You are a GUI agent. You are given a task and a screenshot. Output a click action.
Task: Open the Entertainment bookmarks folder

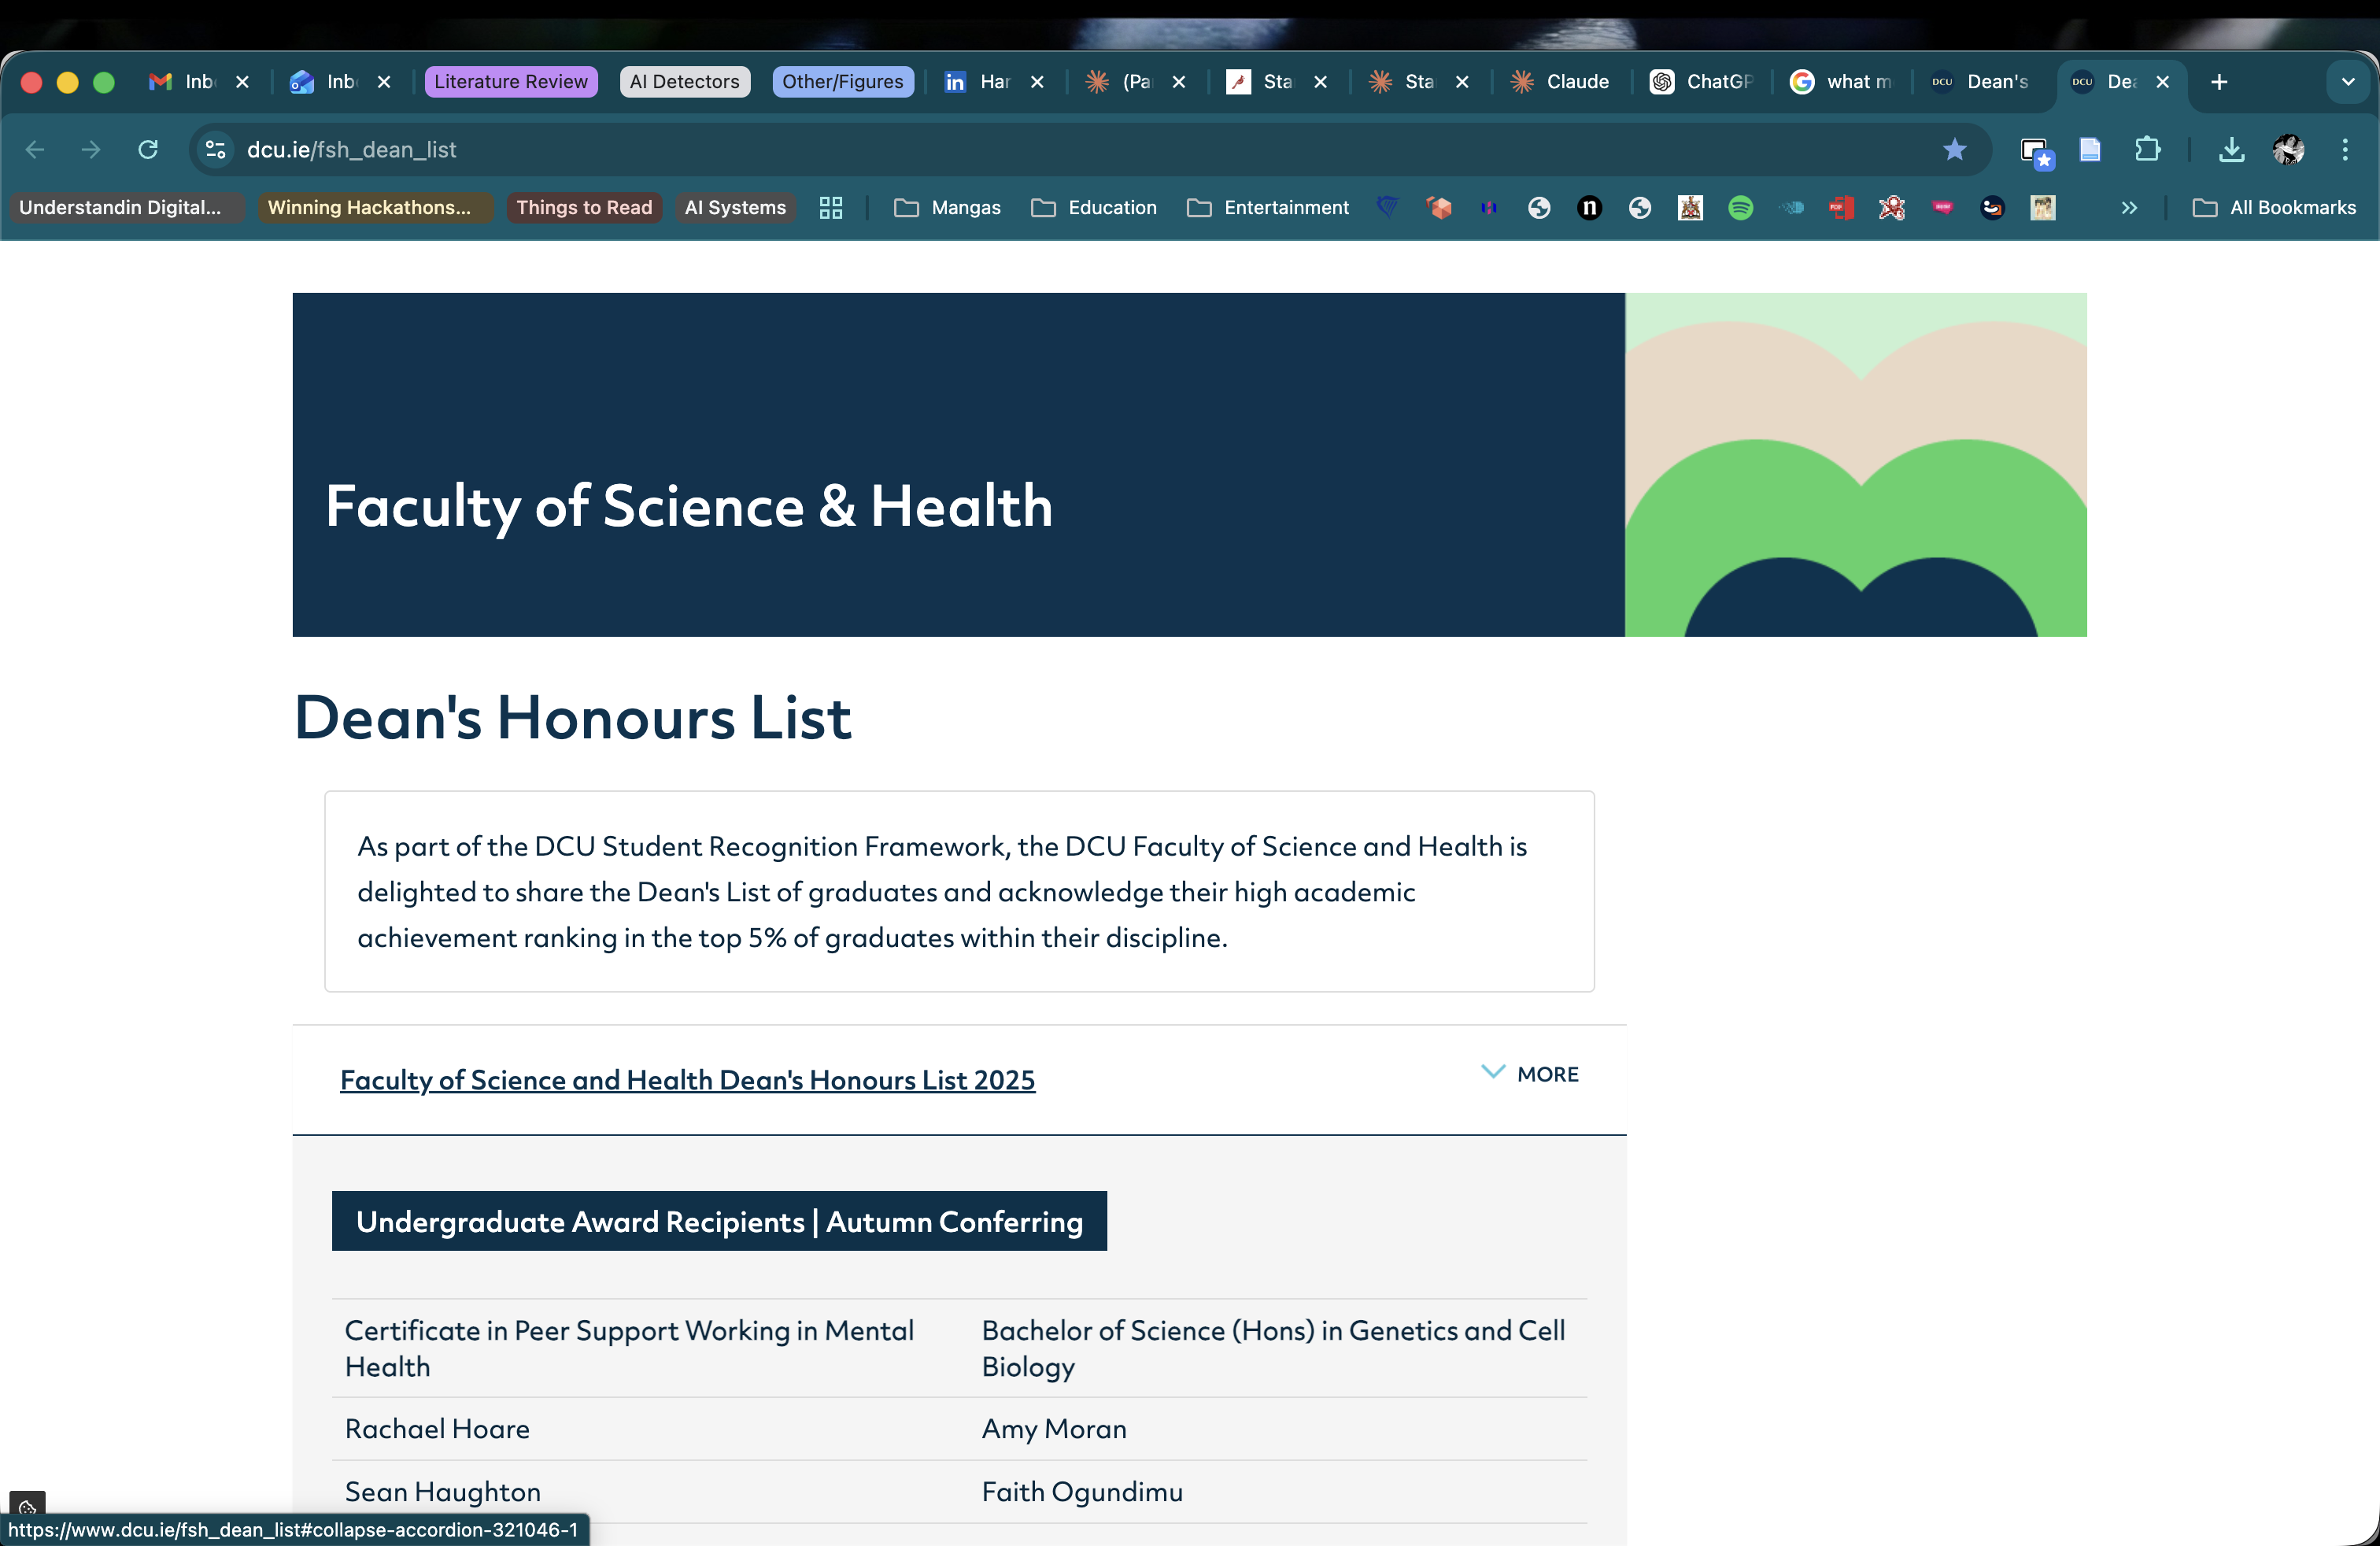pyautogui.click(x=1268, y=208)
